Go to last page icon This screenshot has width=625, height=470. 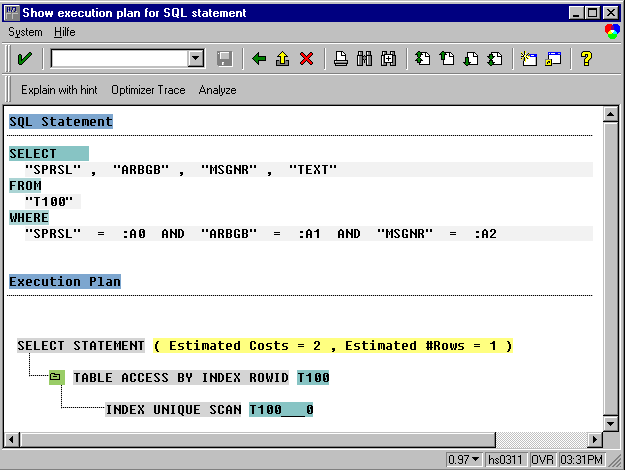click(x=494, y=59)
